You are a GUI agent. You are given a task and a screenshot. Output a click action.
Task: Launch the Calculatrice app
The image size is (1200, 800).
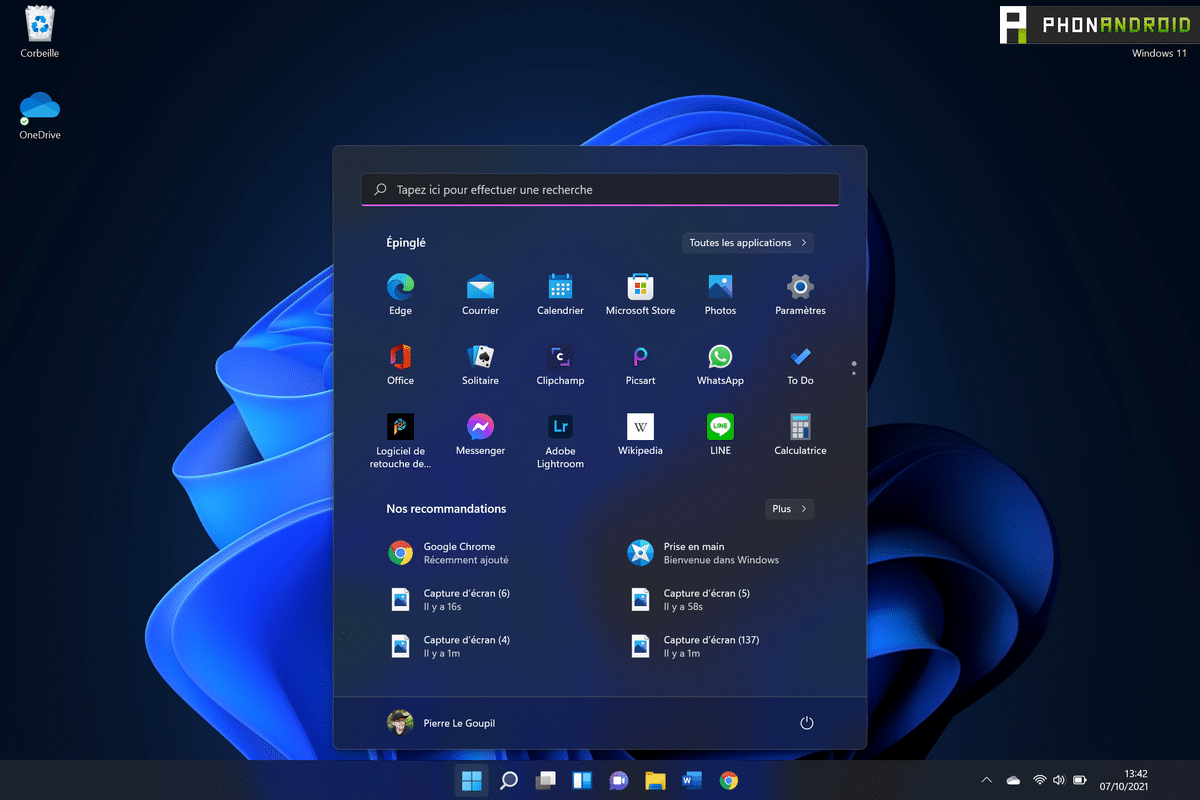(x=800, y=433)
